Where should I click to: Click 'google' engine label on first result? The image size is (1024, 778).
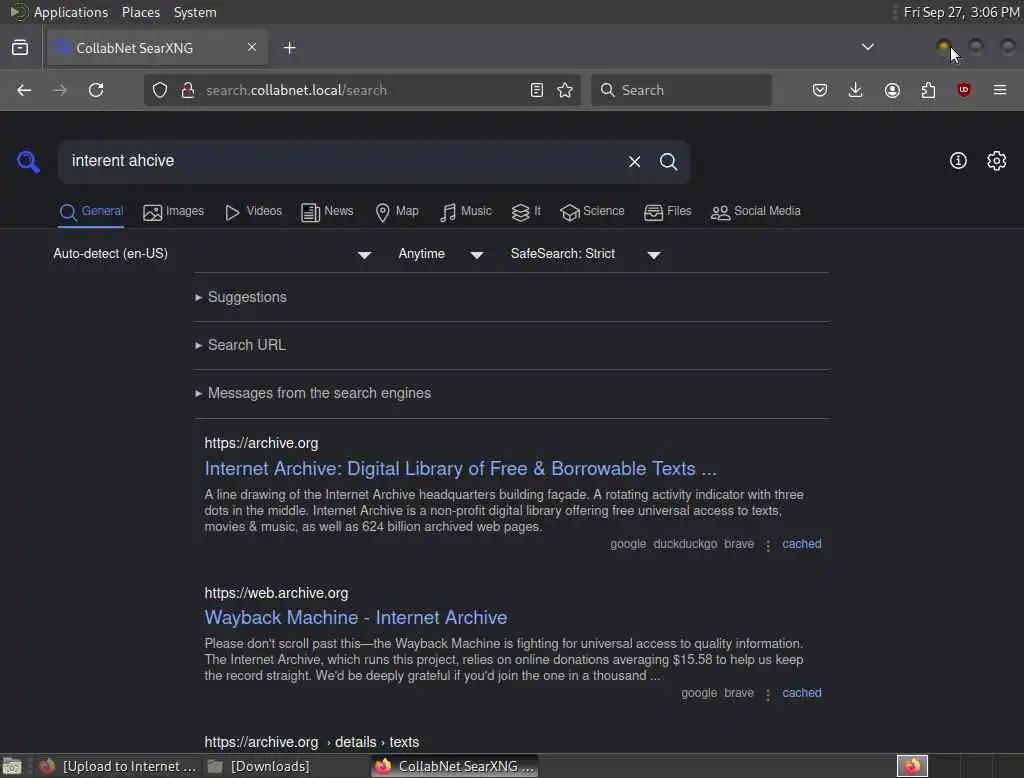point(628,543)
